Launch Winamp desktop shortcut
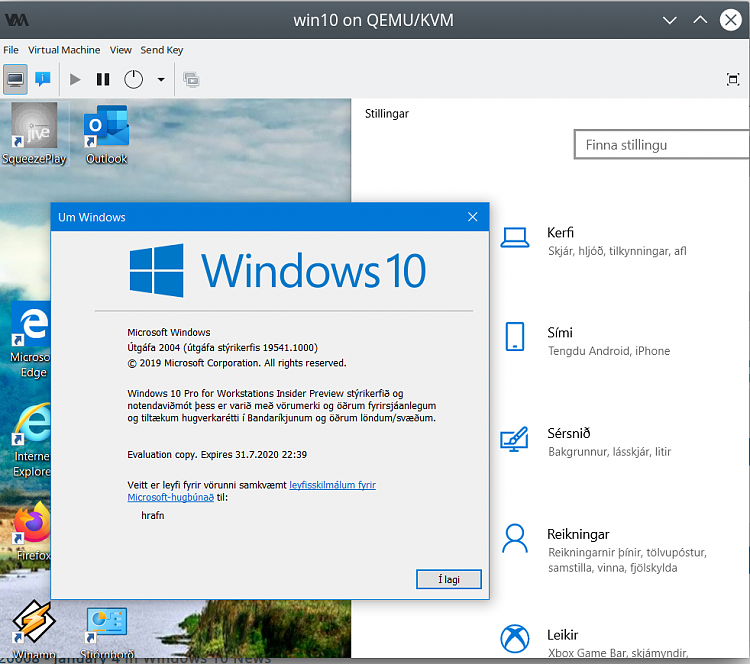The image size is (750, 664). click(34, 630)
